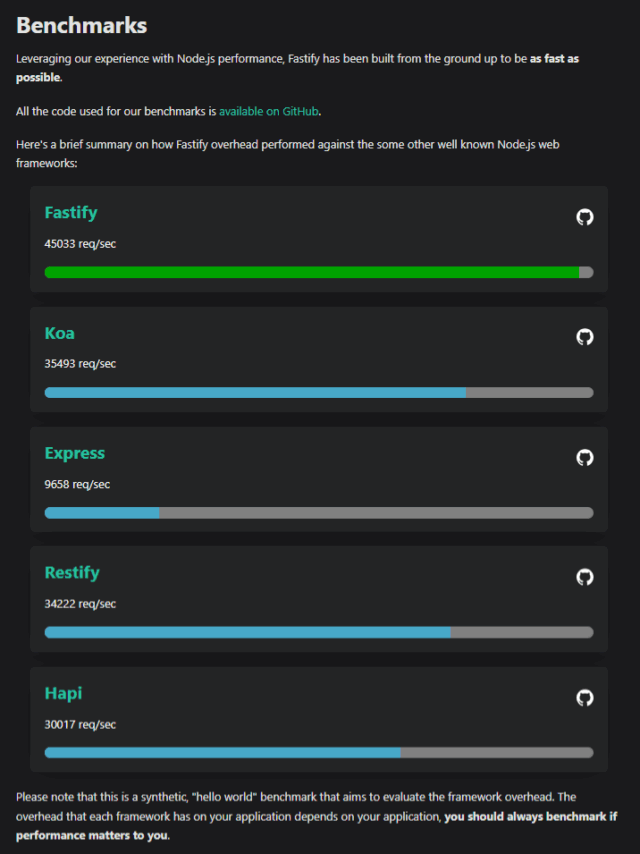Screen dimensions: 640x854
Task: Open the Restify framework title link
Action: 72,573
